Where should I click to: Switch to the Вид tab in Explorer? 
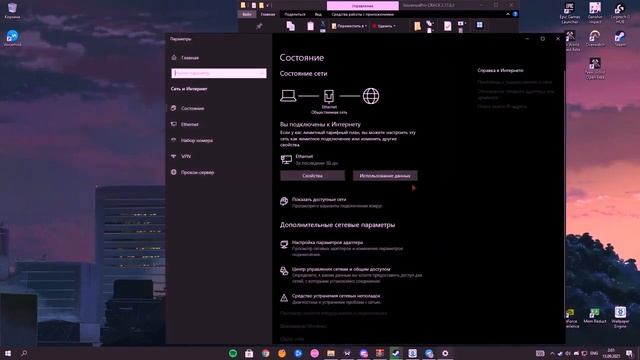click(x=318, y=14)
